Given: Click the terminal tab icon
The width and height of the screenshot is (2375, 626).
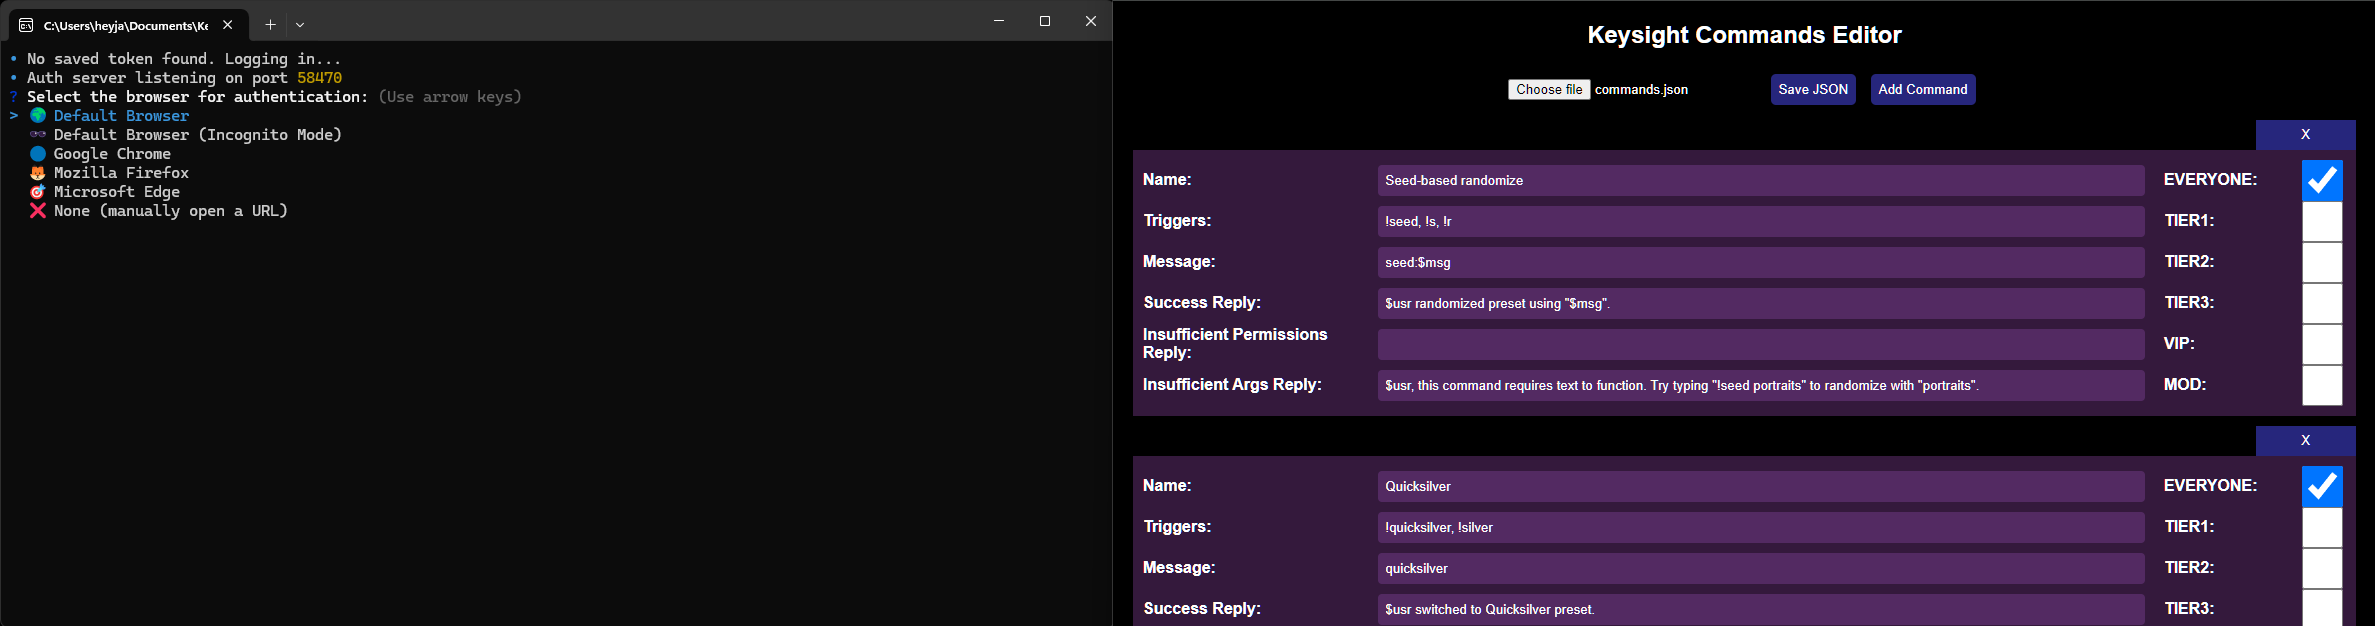Looking at the screenshot, I should click(26, 25).
